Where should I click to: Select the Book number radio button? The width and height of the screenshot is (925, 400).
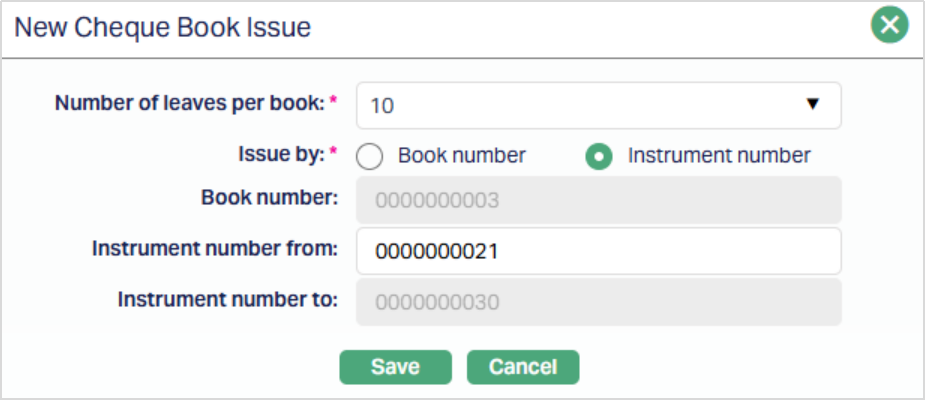(x=370, y=156)
